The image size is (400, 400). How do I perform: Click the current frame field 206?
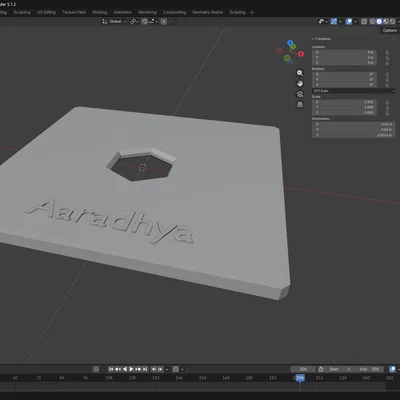[303, 369]
